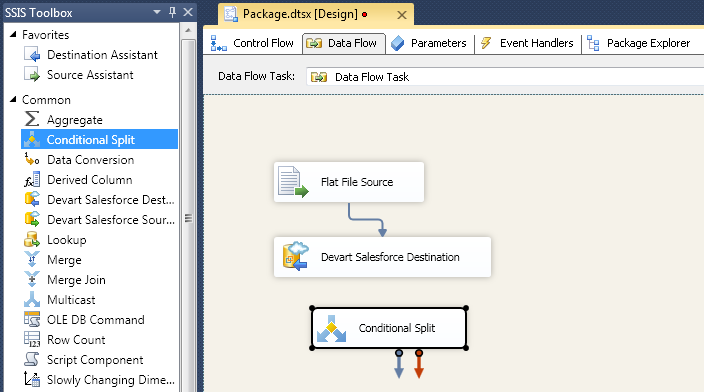Click the Common group heading text
704x392 pixels.
pyautogui.click(x=46, y=100)
